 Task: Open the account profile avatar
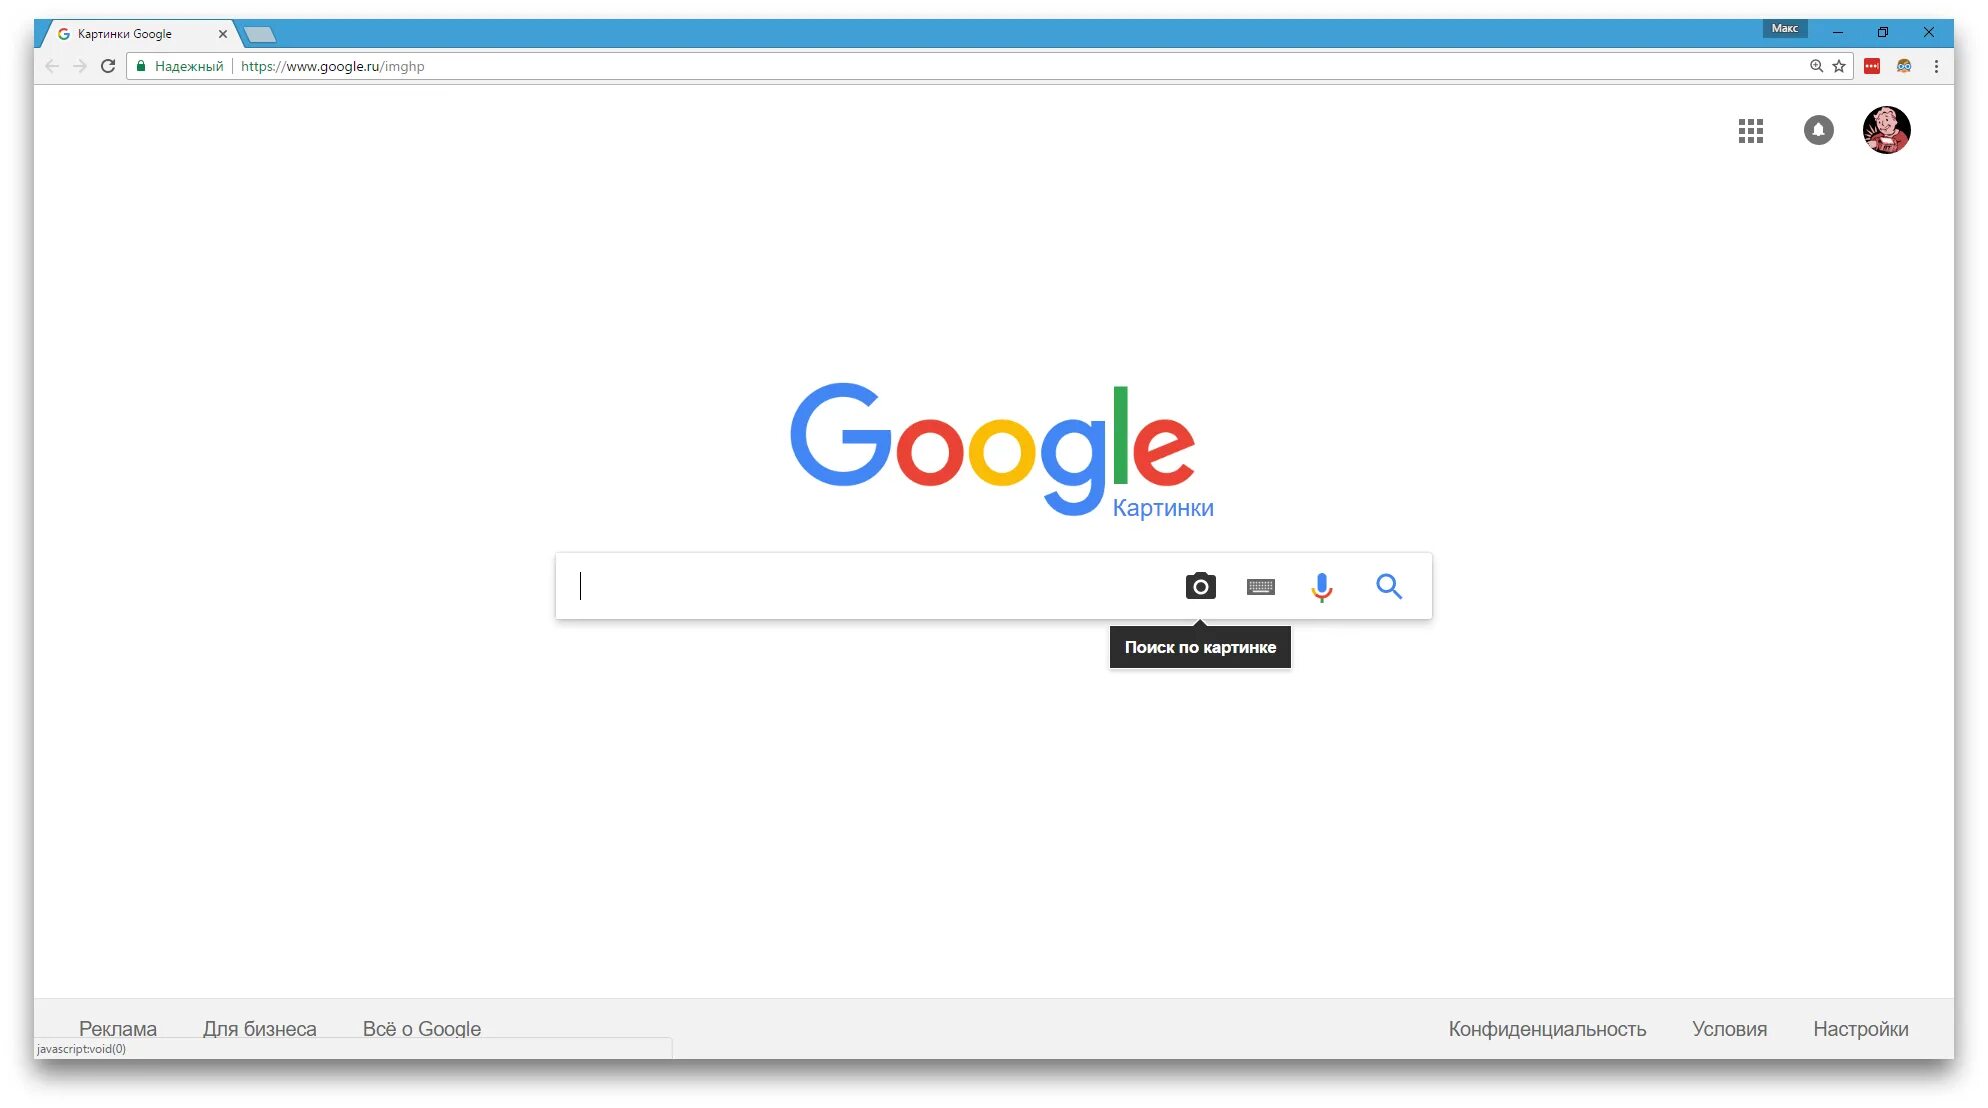tap(1887, 130)
